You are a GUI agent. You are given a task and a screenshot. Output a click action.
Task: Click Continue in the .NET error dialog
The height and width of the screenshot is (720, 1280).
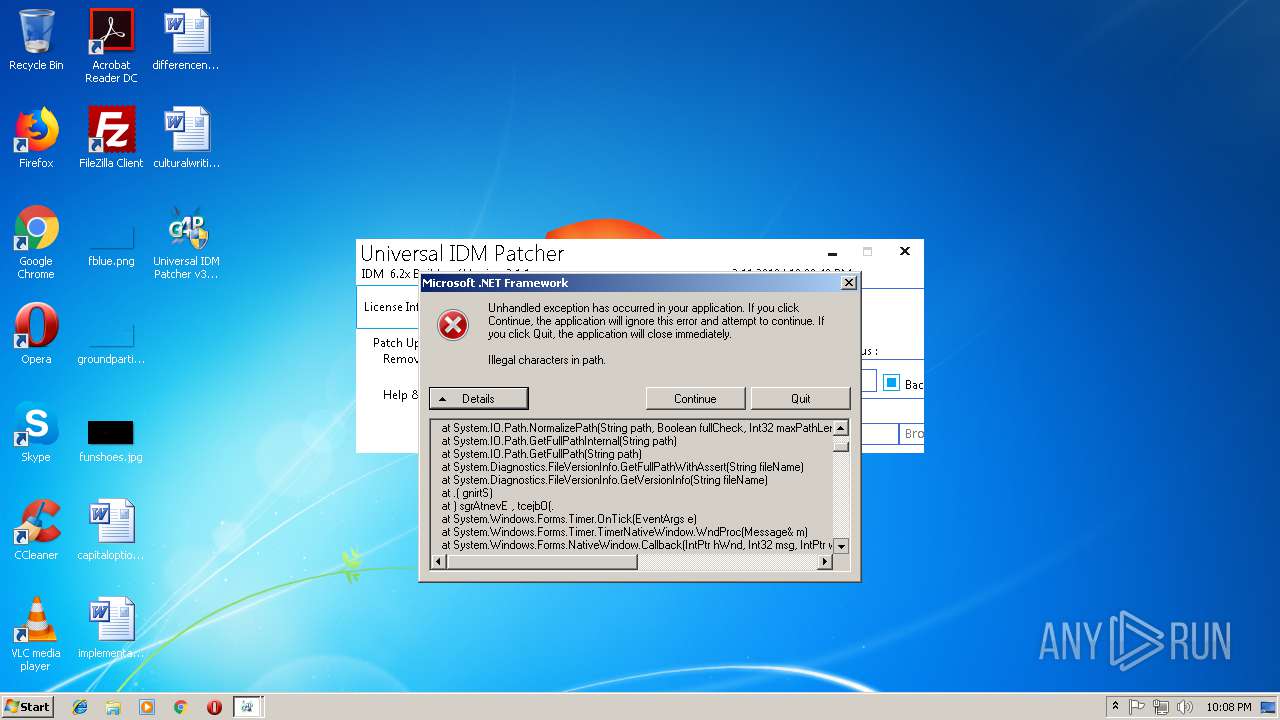point(695,398)
